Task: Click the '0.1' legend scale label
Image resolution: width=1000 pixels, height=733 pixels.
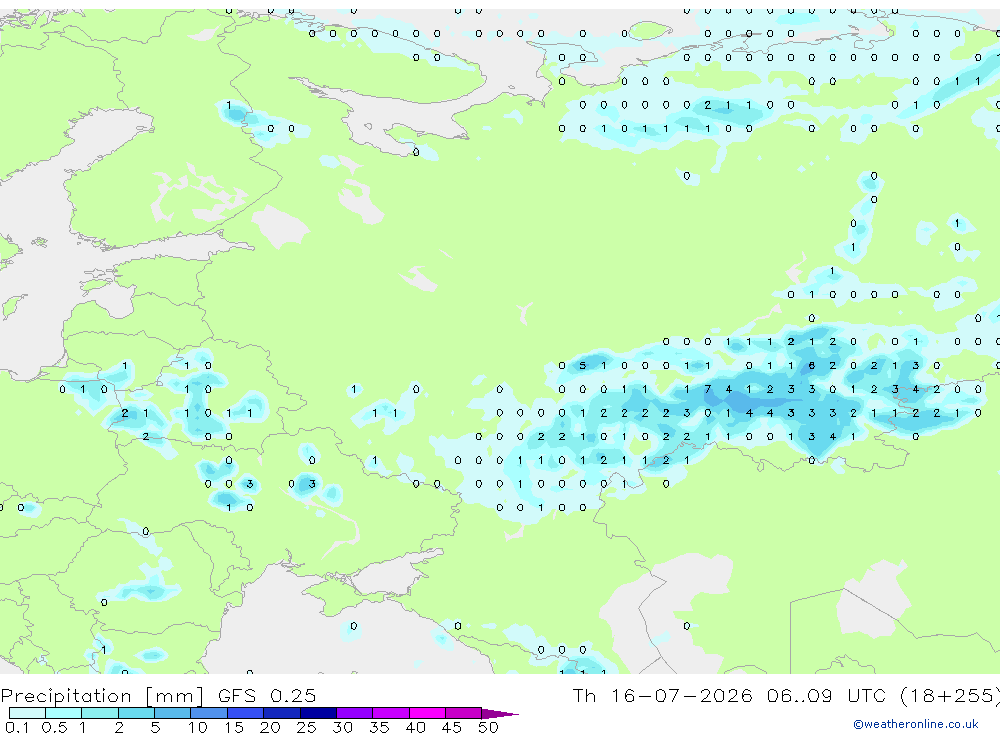Action: point(17,727)
